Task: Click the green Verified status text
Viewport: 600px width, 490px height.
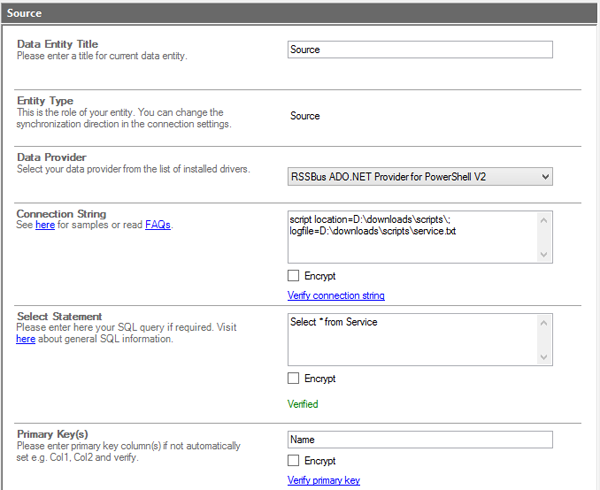Action: [303, 404]
